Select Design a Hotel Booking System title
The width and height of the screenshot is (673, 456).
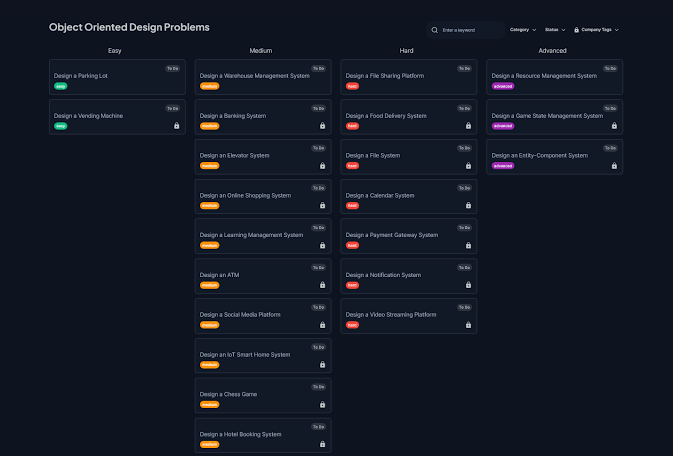pos(240,434)
